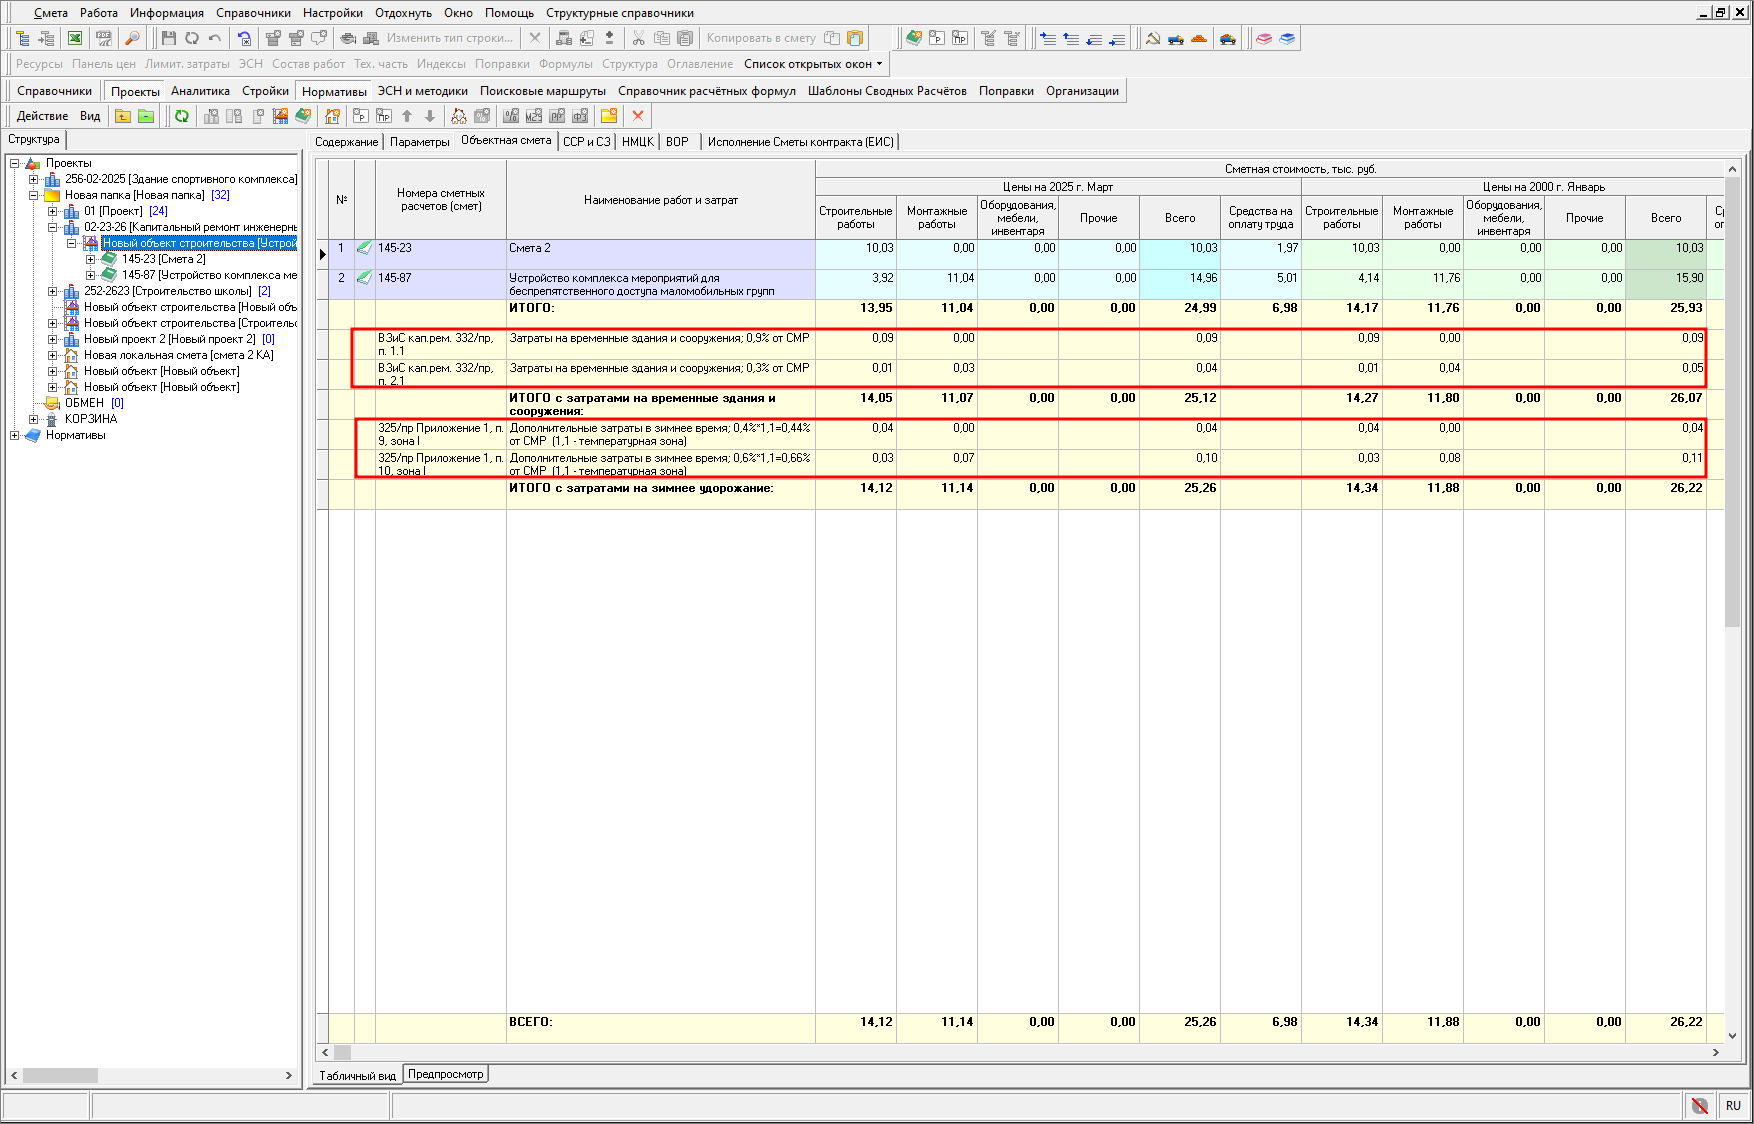Collapse the Новая папка tree folder
Image resolution: width=1754 pixels, height=1124 pixels.
click(x=34, y=195)
